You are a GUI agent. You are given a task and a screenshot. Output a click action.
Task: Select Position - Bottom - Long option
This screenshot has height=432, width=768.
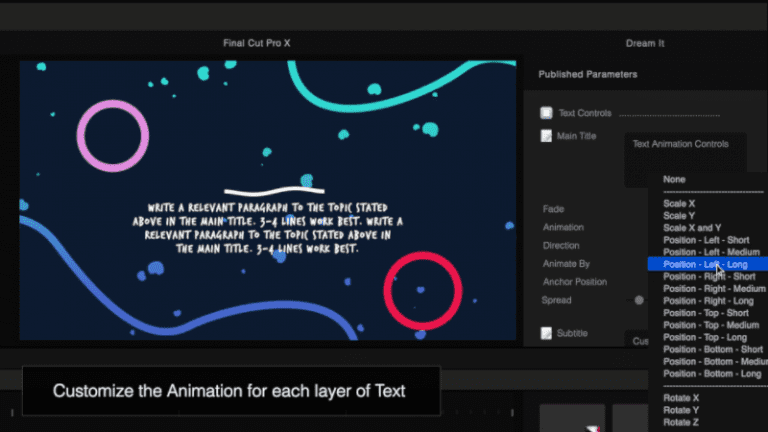click(x=712, y=374)
